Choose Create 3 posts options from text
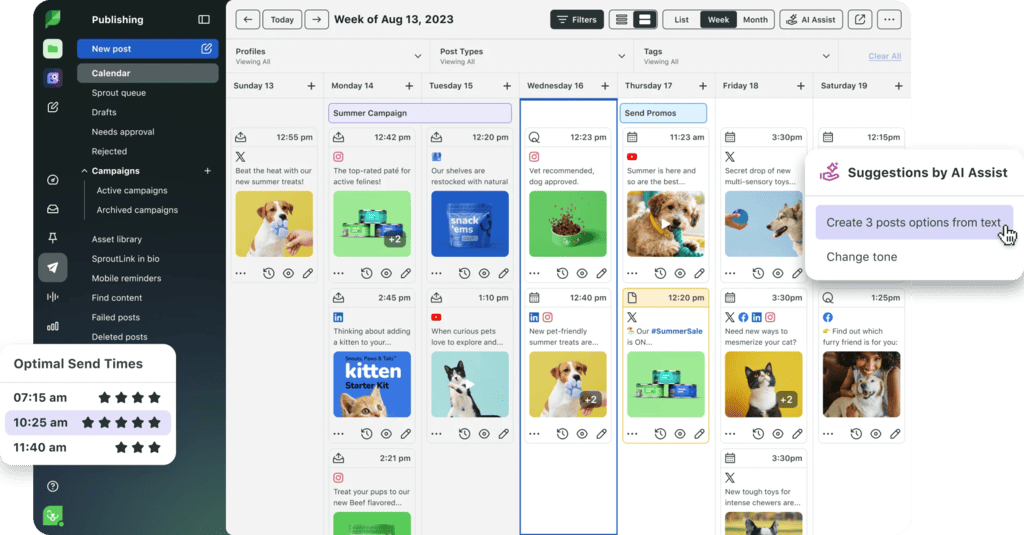This screenshot has width=1024, height=535. coord(914,222)
